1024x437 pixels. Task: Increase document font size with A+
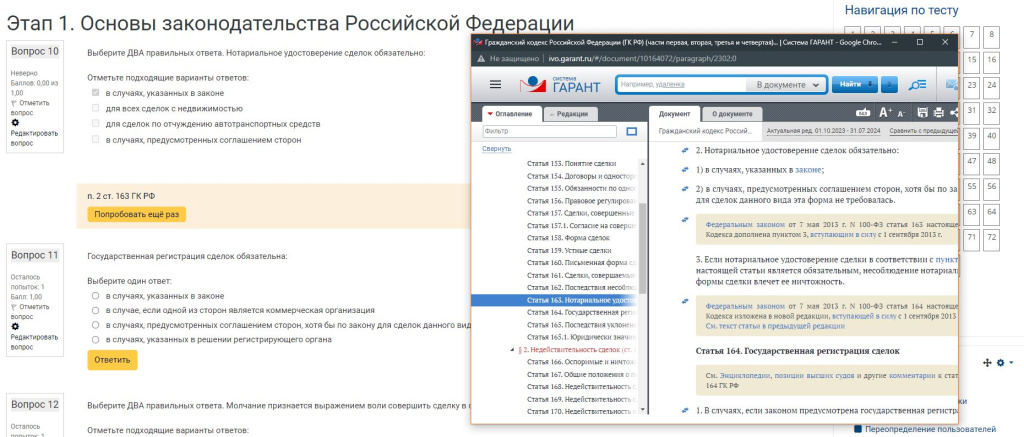[885, 113]
